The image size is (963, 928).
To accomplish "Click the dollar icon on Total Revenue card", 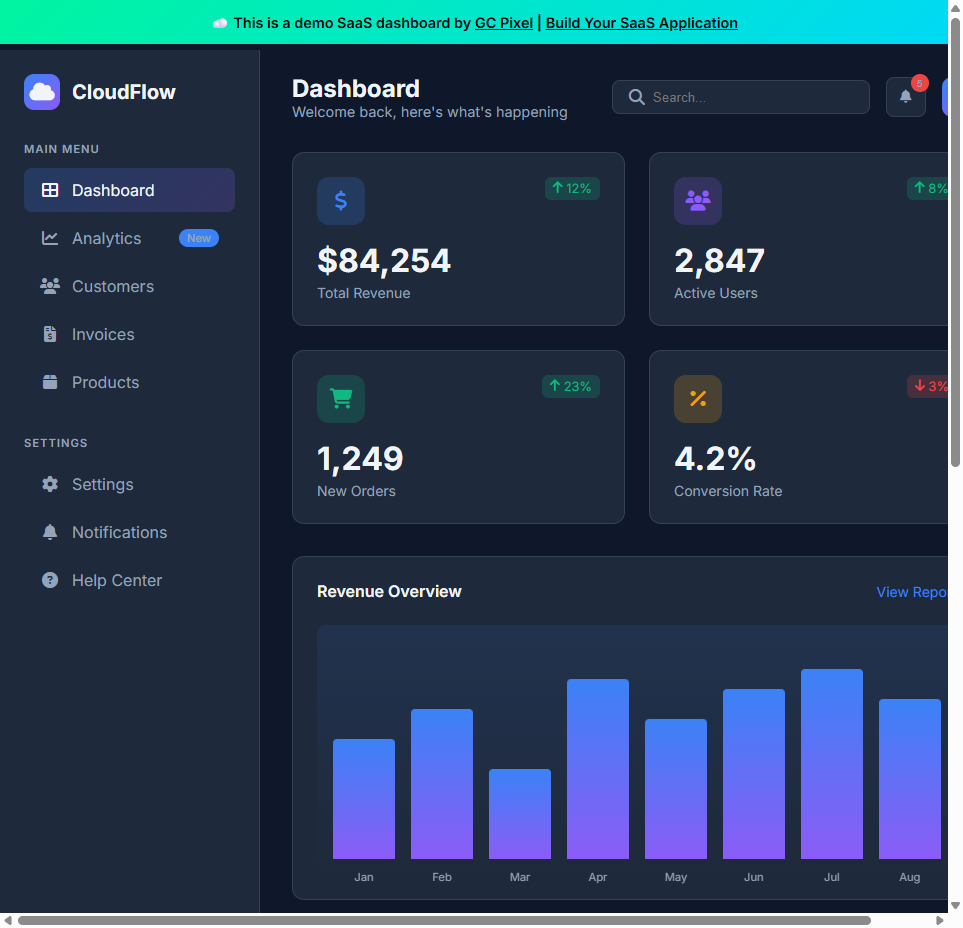I will click(340, 200).
